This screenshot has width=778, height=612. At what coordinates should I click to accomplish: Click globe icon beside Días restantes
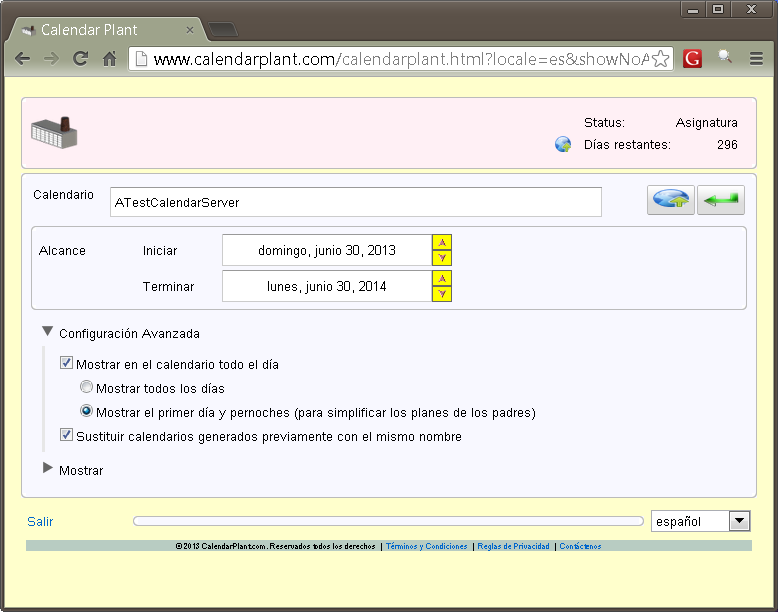tap(563, 145)
